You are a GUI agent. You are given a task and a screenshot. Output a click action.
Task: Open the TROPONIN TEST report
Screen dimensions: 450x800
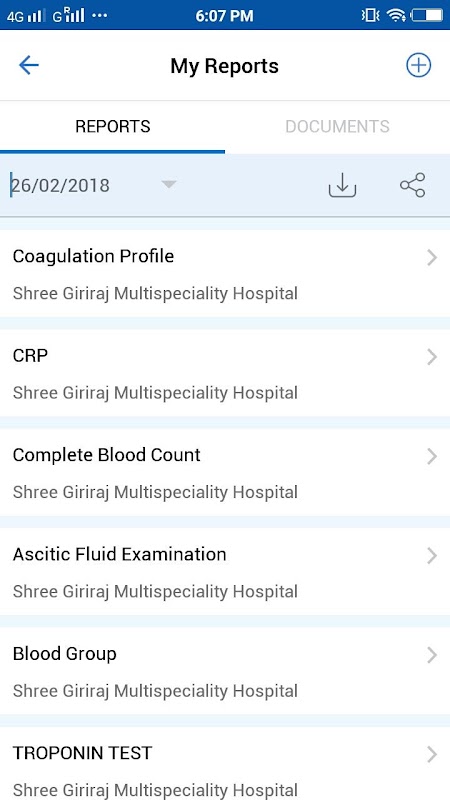pyautogui.click(x=225, y=763)
